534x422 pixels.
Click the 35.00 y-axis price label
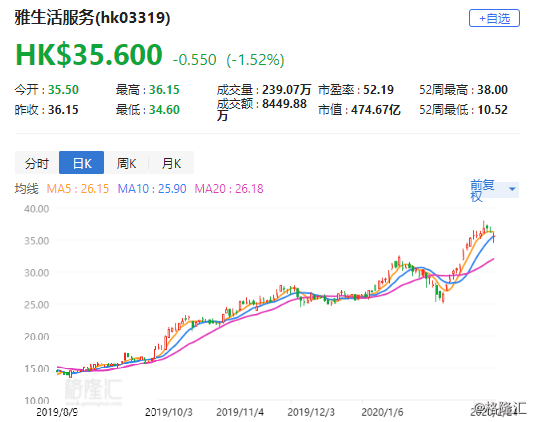pyautogui.click(x=36, y=241)
